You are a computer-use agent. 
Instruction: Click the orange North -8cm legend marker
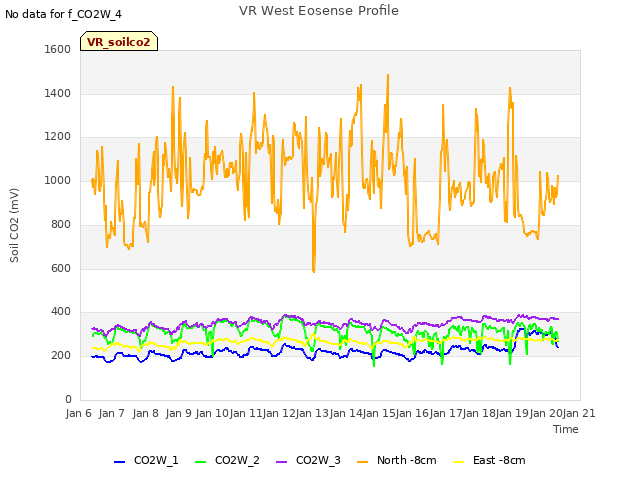click(362, 462)
